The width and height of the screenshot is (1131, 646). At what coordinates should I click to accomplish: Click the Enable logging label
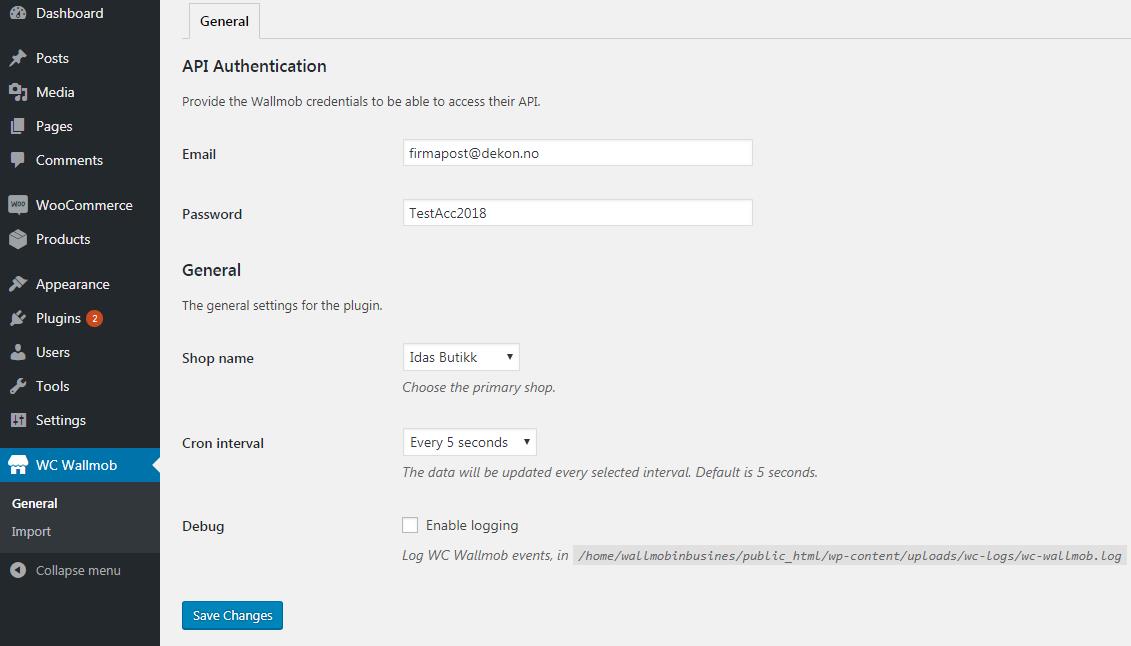click(472, 525)
